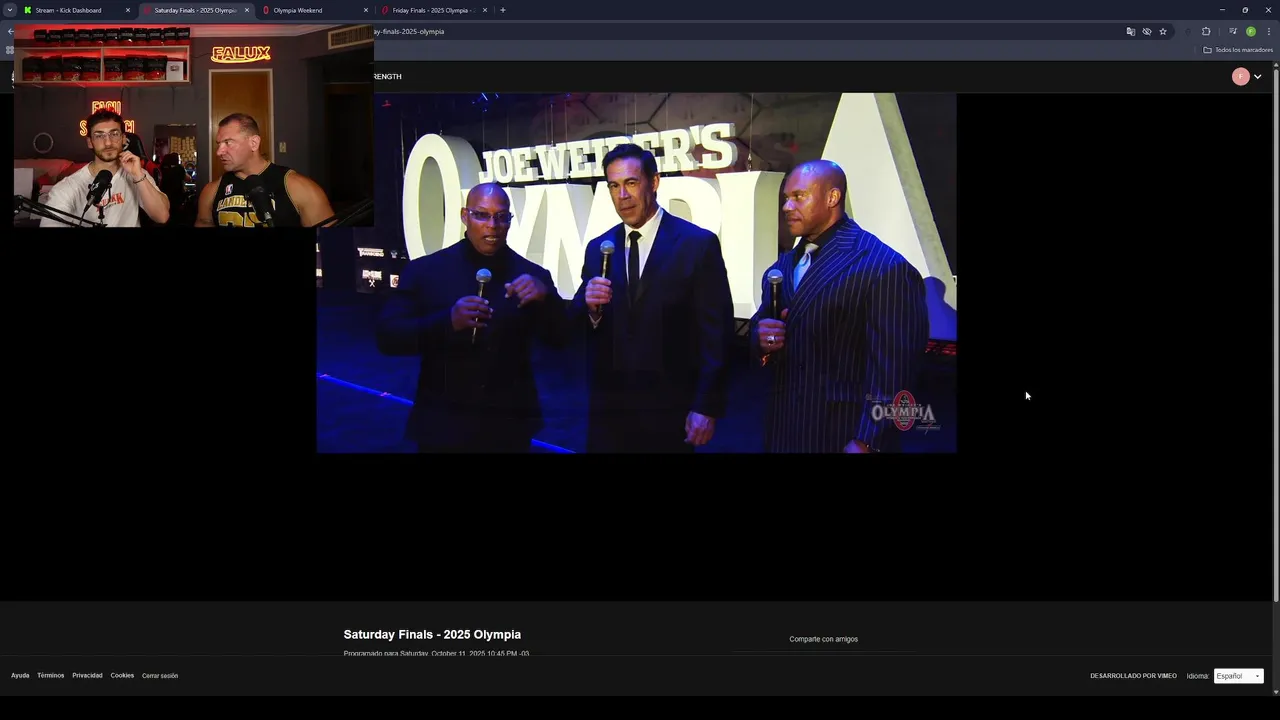Click the pink F user avatar on the page
The height and width of the screenshot is (720, 1280).
(1241, 77)
